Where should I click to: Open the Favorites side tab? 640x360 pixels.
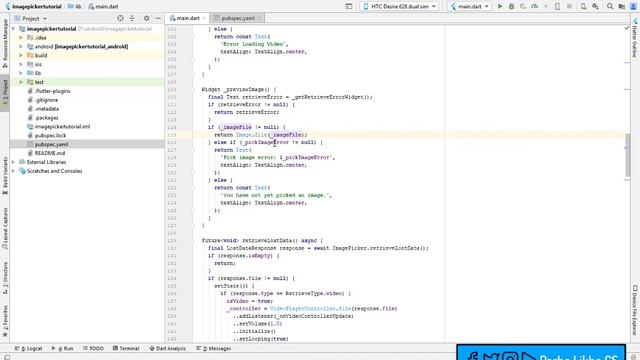(5, 321)
